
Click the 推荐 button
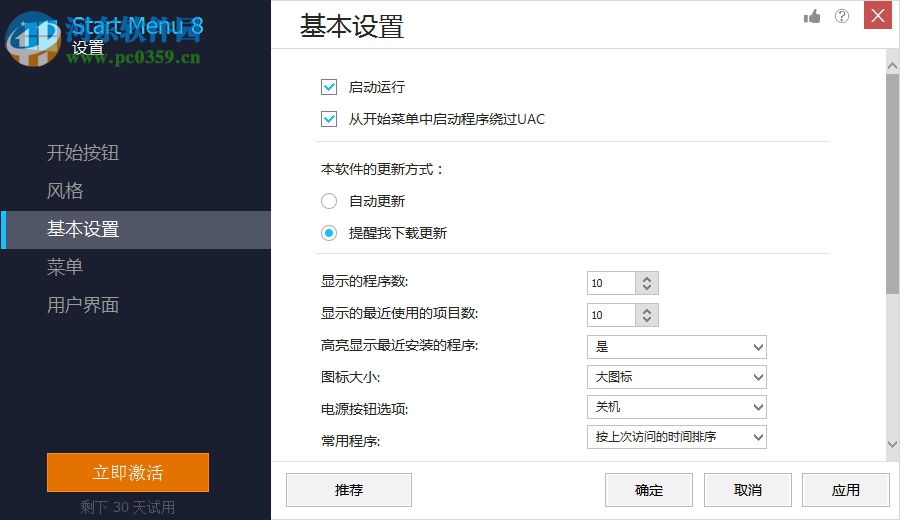(349, 490)
